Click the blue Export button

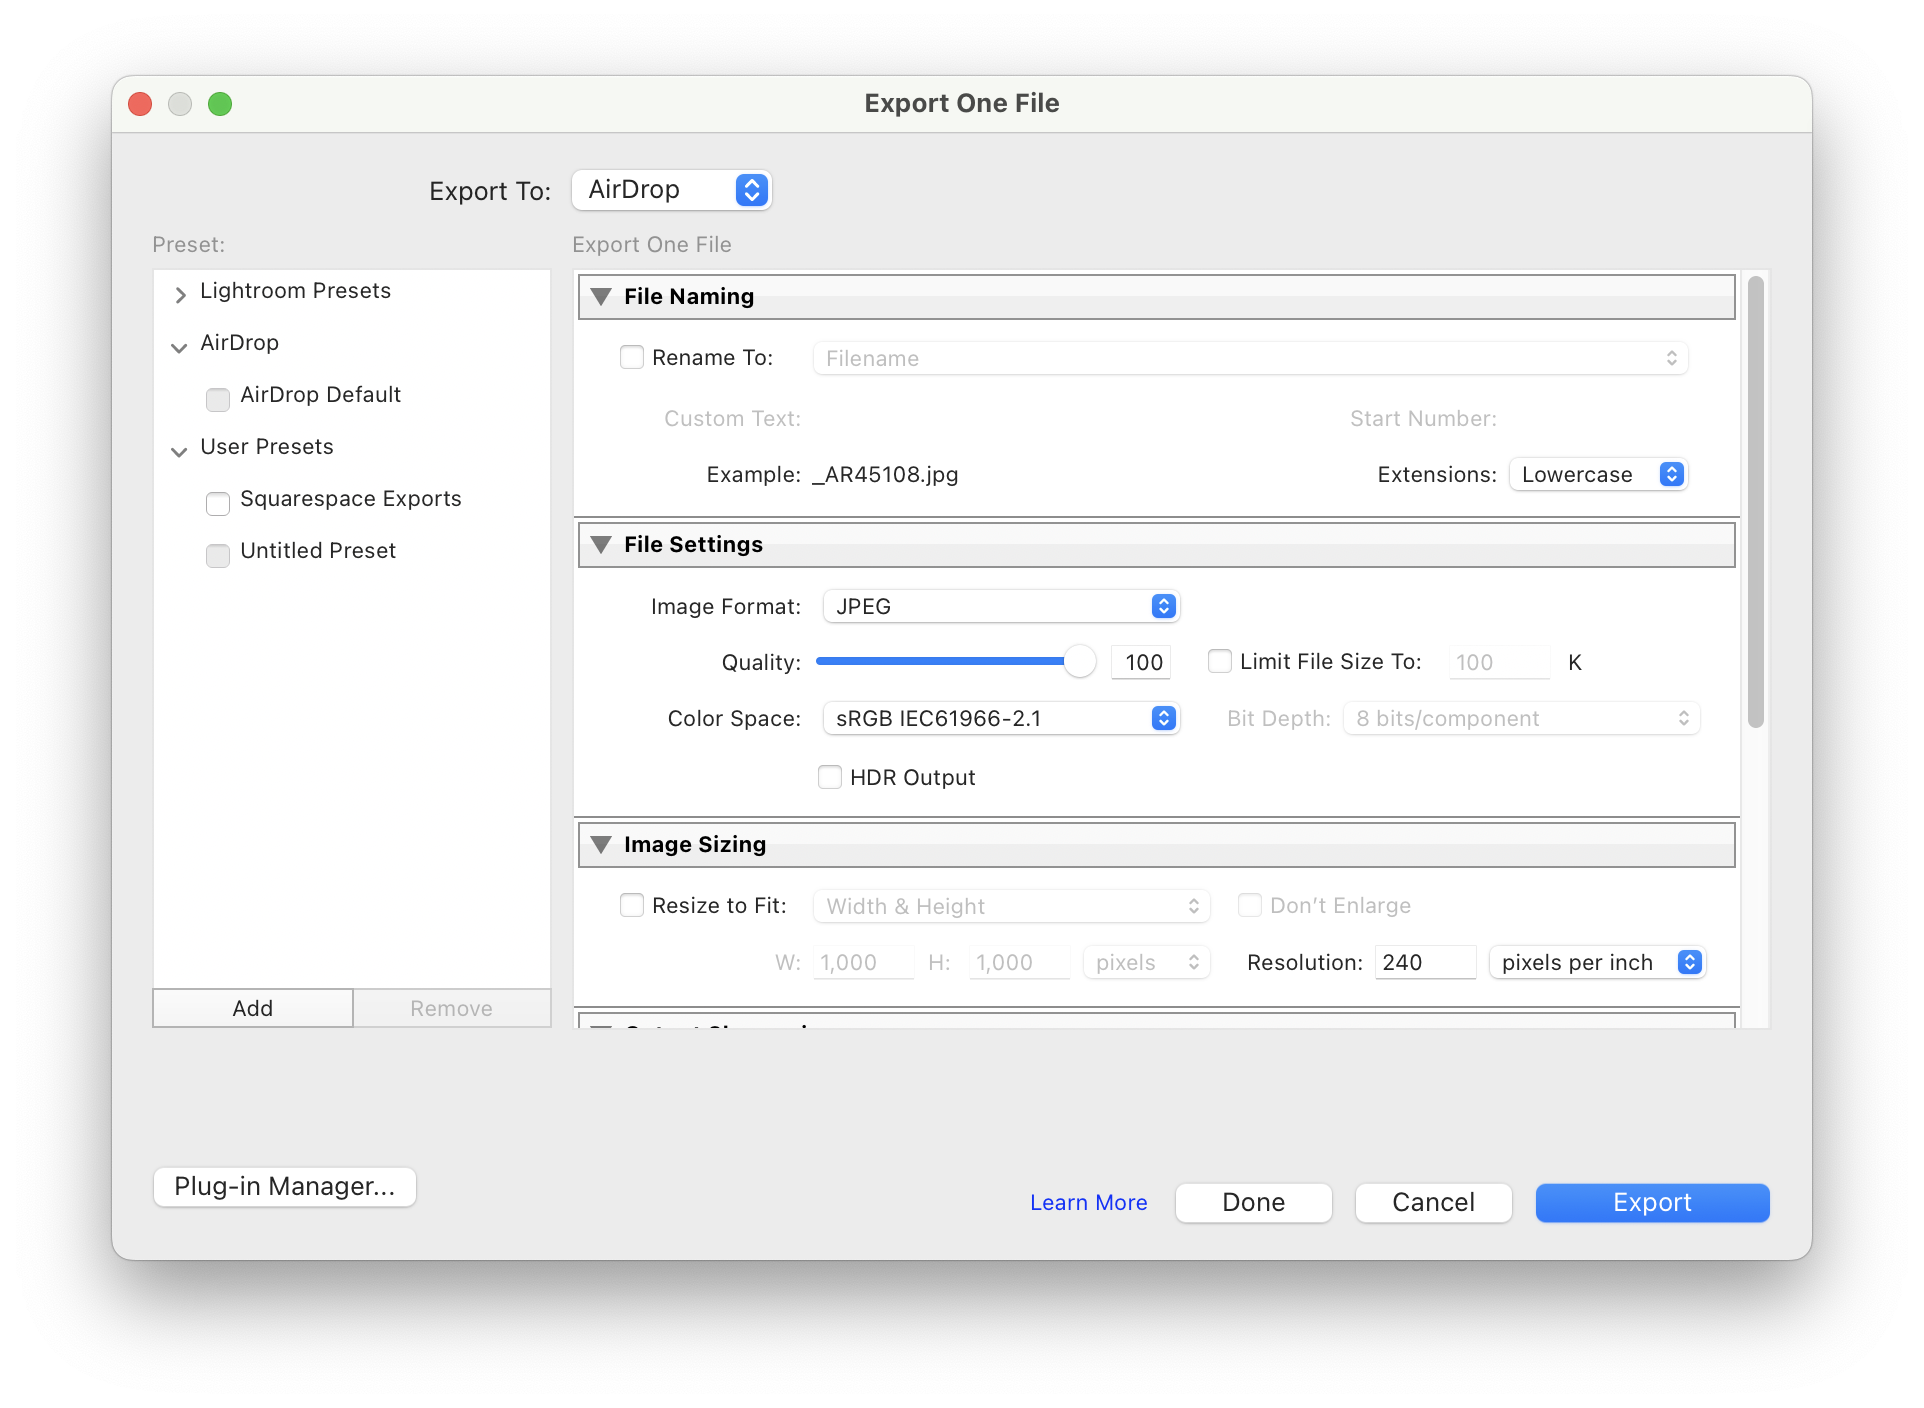tap(1652, 1202)
